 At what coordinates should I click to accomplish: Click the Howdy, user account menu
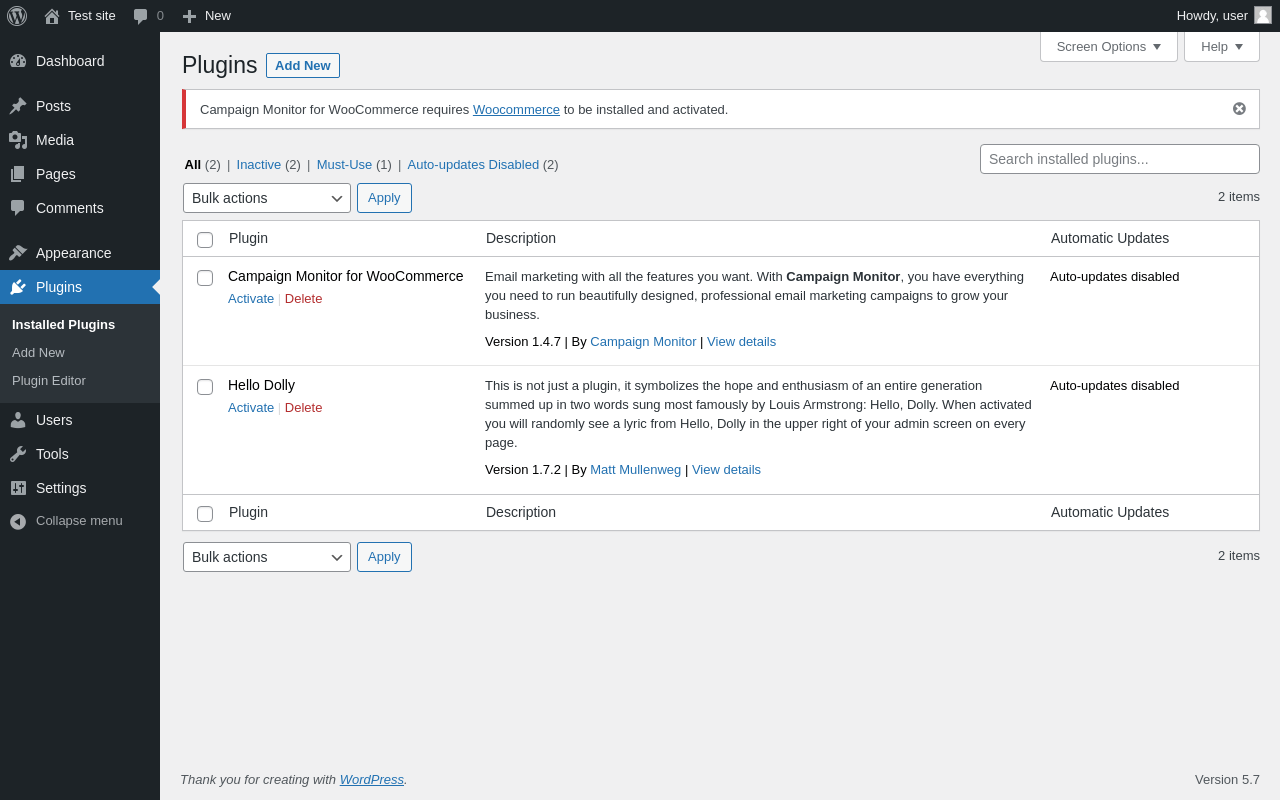tap(1224, 16)
